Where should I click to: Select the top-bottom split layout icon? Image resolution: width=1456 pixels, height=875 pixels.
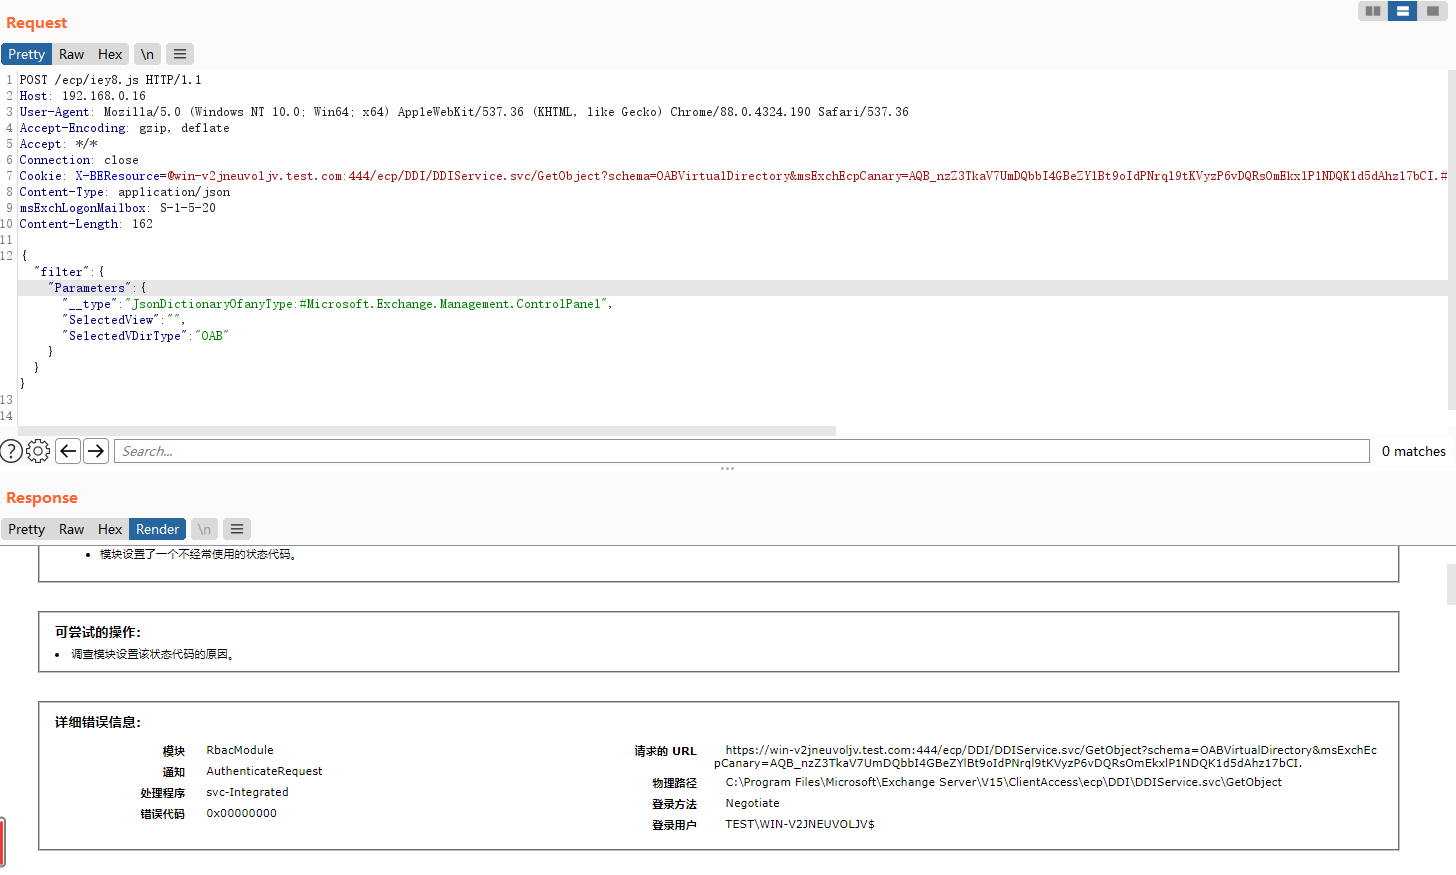(1402, 11)
